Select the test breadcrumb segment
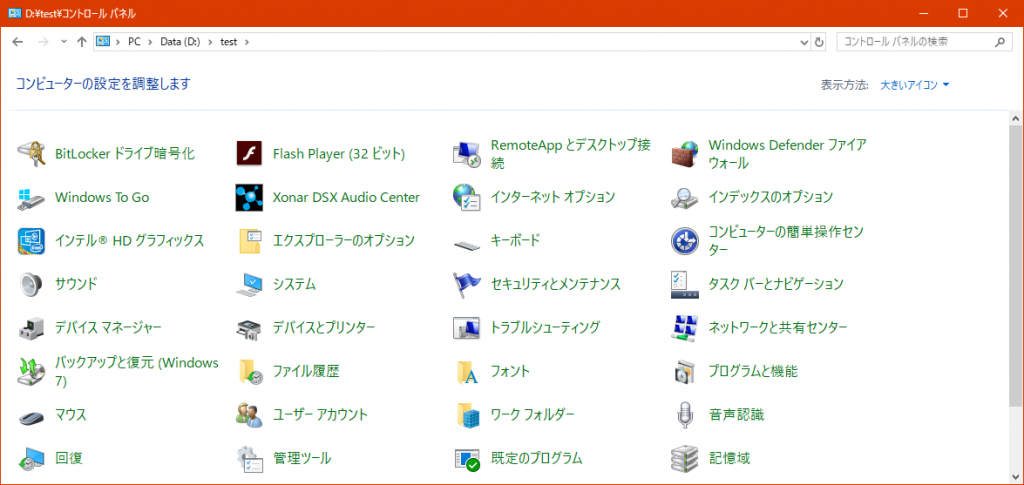Image resolution: width=1024 pixels, height=485 pixels. click(229, 42)
